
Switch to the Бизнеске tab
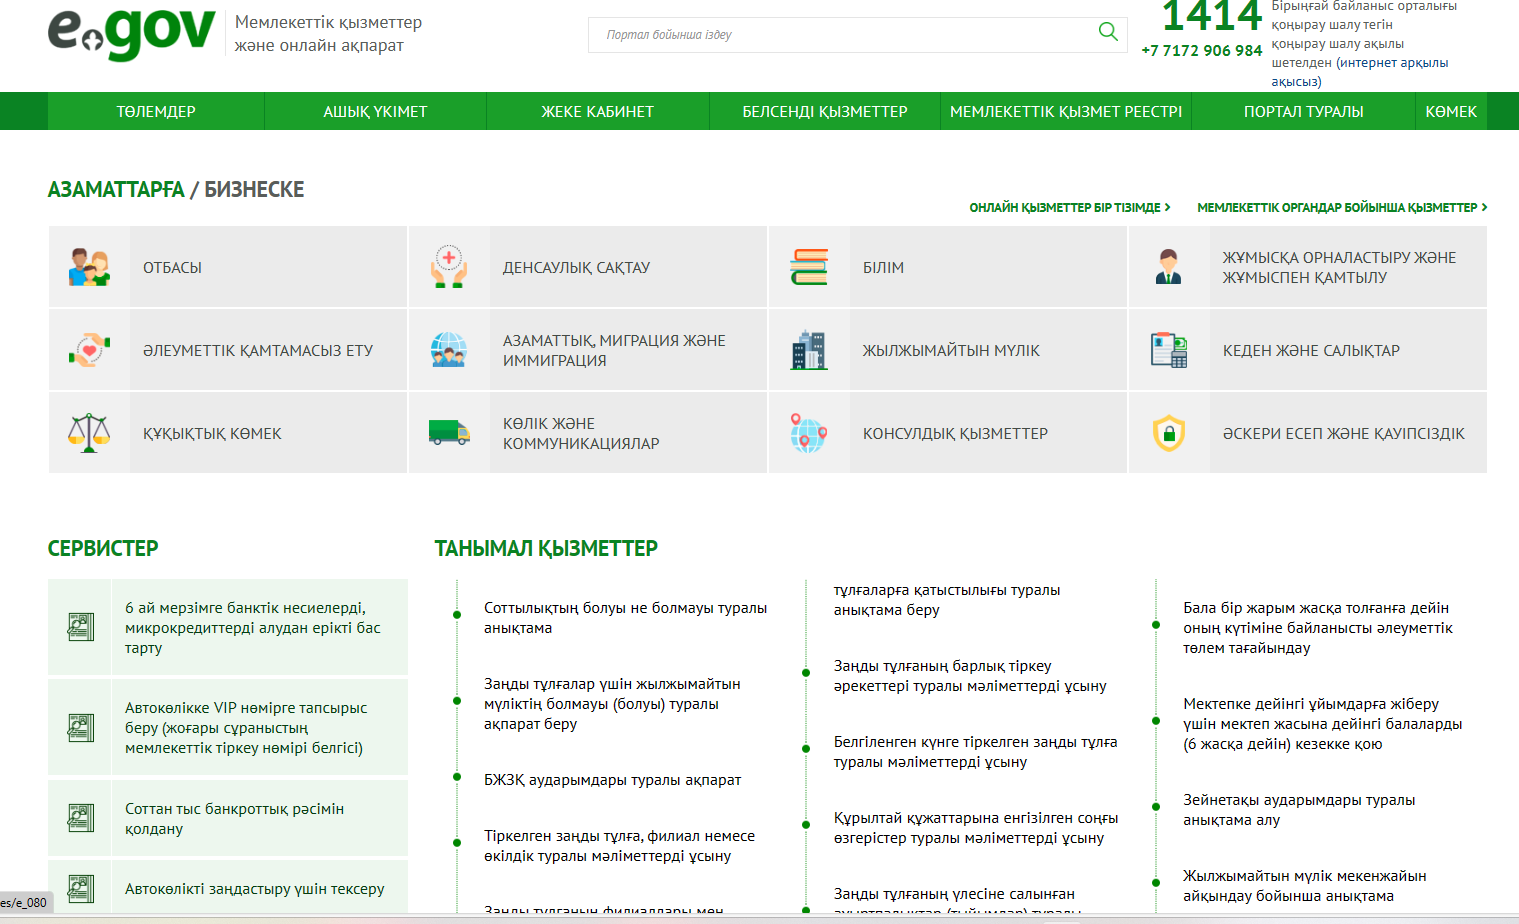point(254,189)
